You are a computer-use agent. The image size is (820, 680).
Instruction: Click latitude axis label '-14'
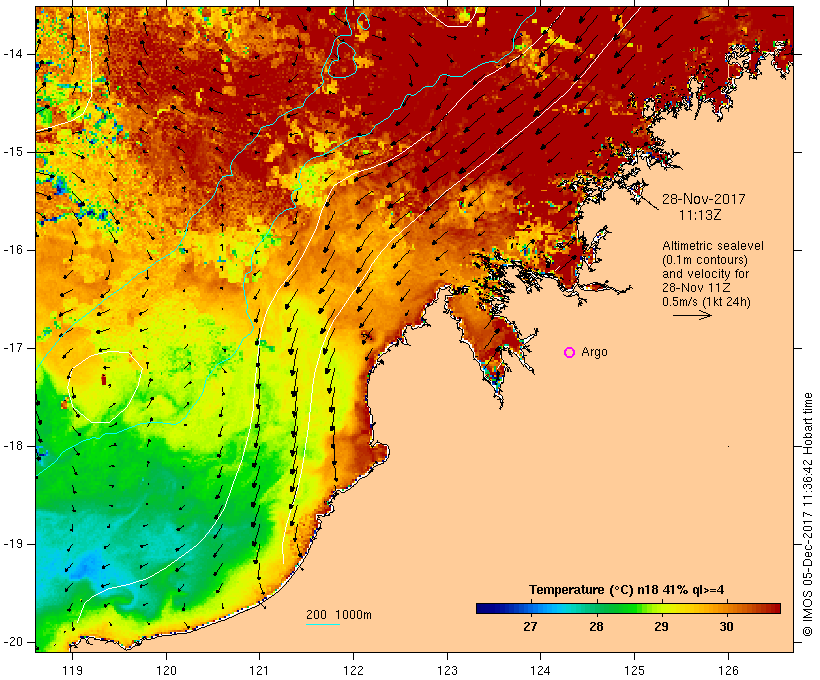click(13, 54)
